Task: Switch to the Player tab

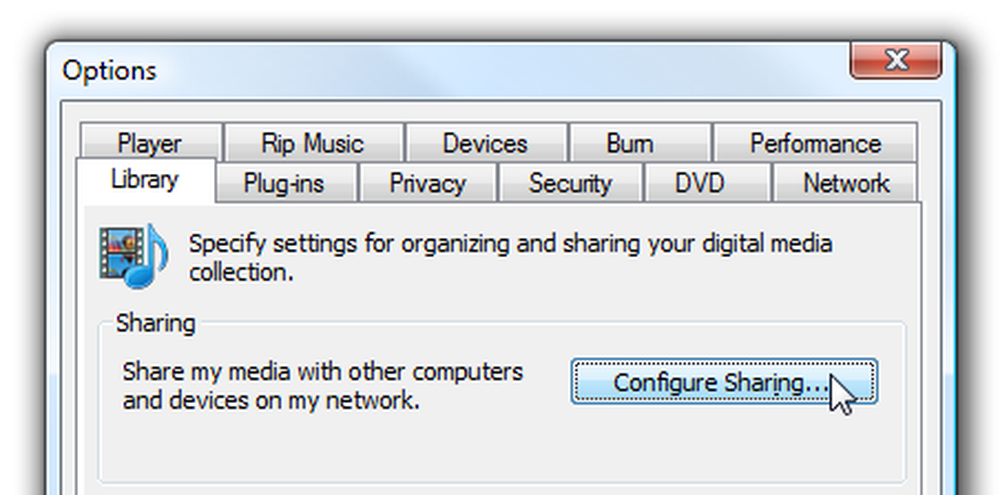Action: point(151,143)
